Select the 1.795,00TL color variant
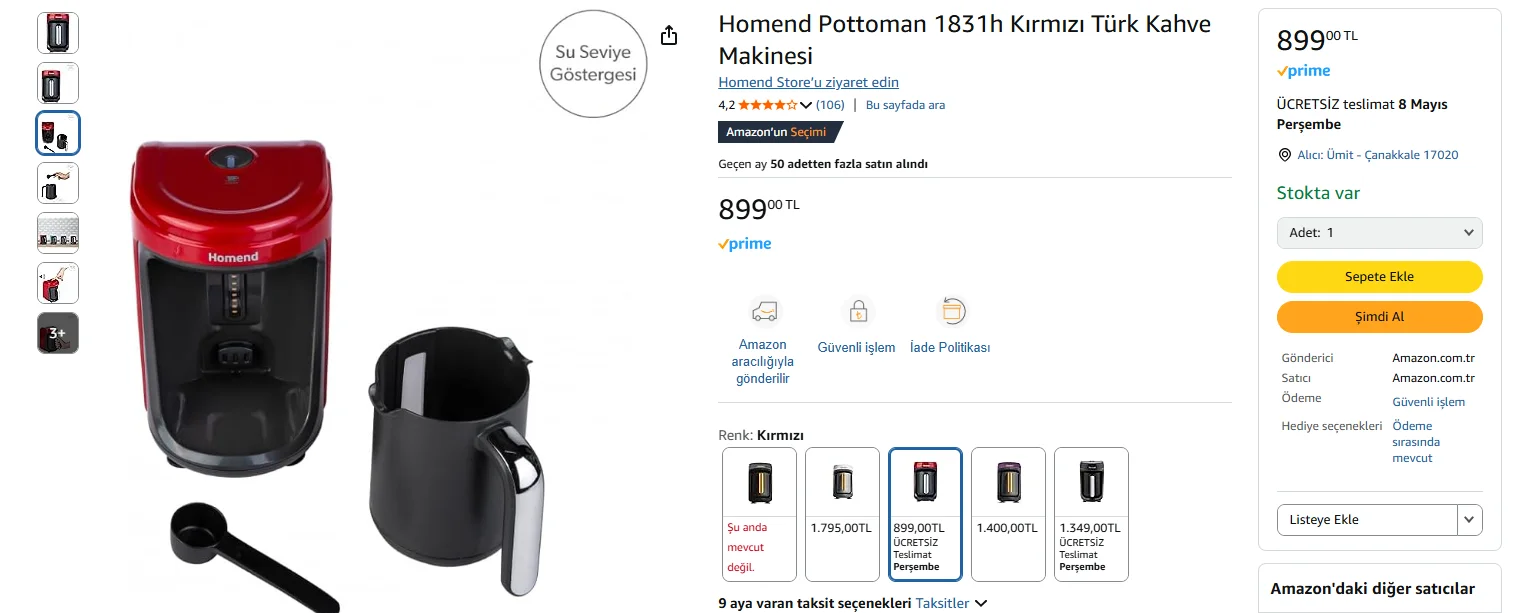1517x613 pixels. (842, 514)
